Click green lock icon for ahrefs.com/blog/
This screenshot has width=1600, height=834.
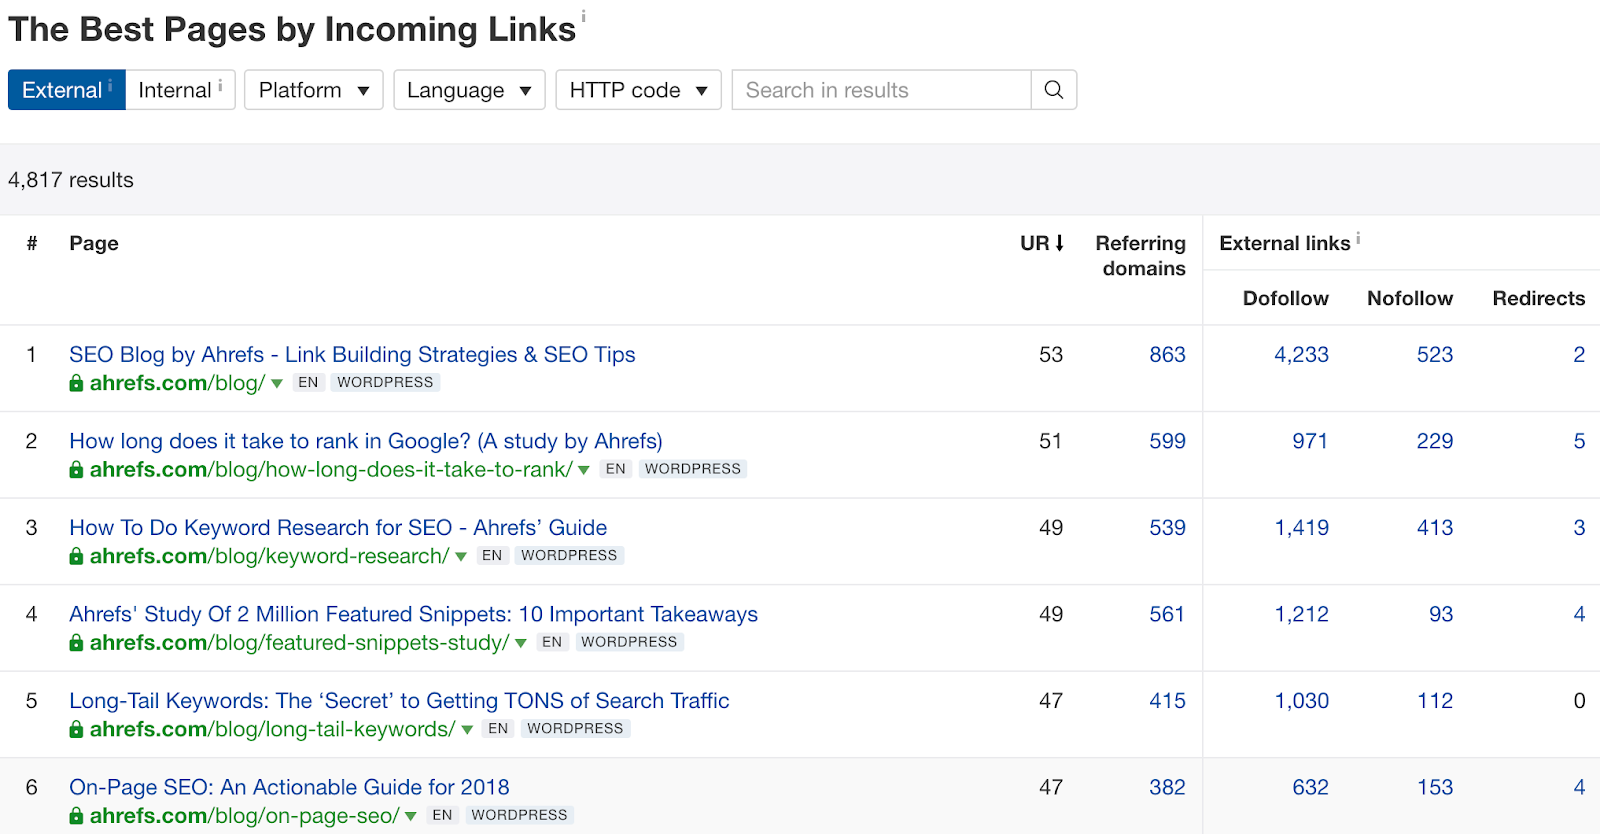pos(76,383)
